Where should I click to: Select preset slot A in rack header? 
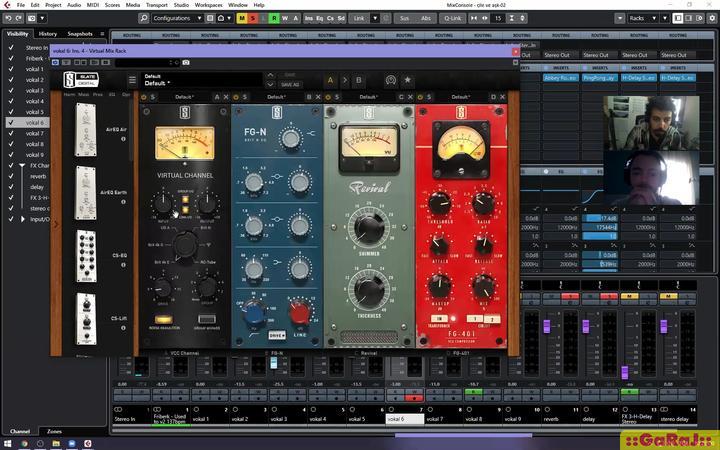coord(330,80)
